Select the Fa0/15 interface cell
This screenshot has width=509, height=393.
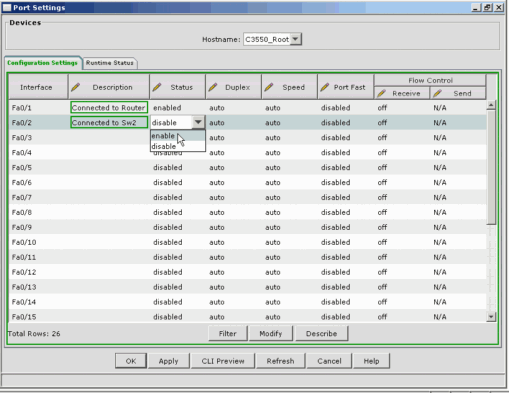tap(38, 317)
